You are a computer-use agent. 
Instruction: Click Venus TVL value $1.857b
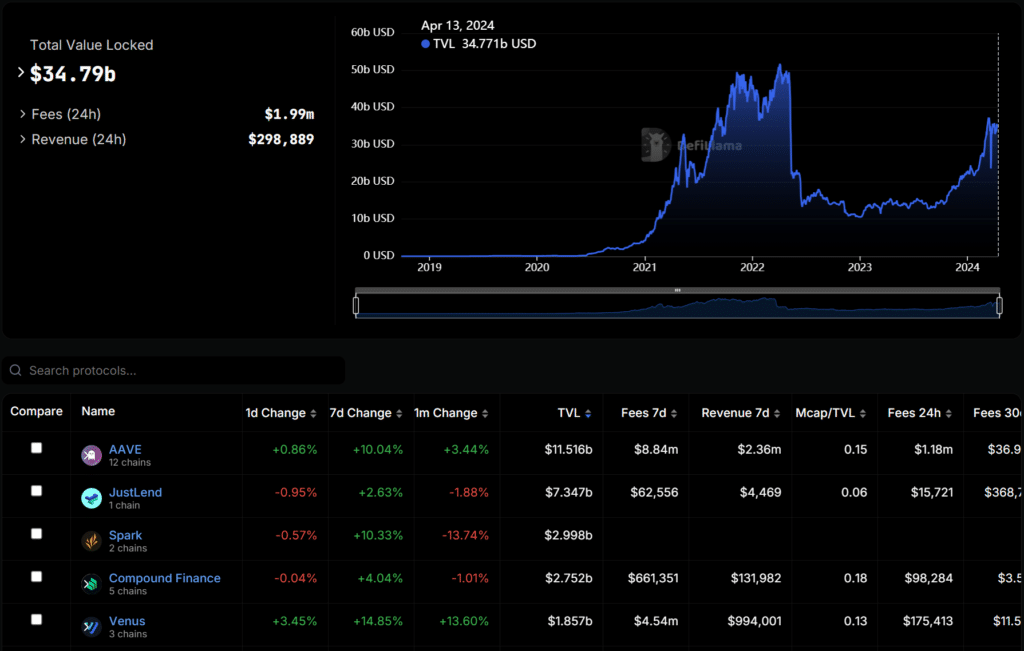coord(570,621)
